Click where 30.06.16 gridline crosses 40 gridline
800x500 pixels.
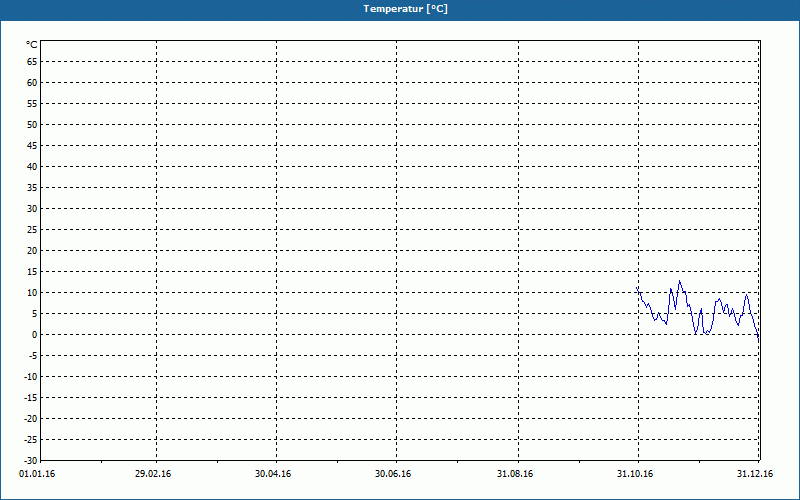(x=397, y=166)
